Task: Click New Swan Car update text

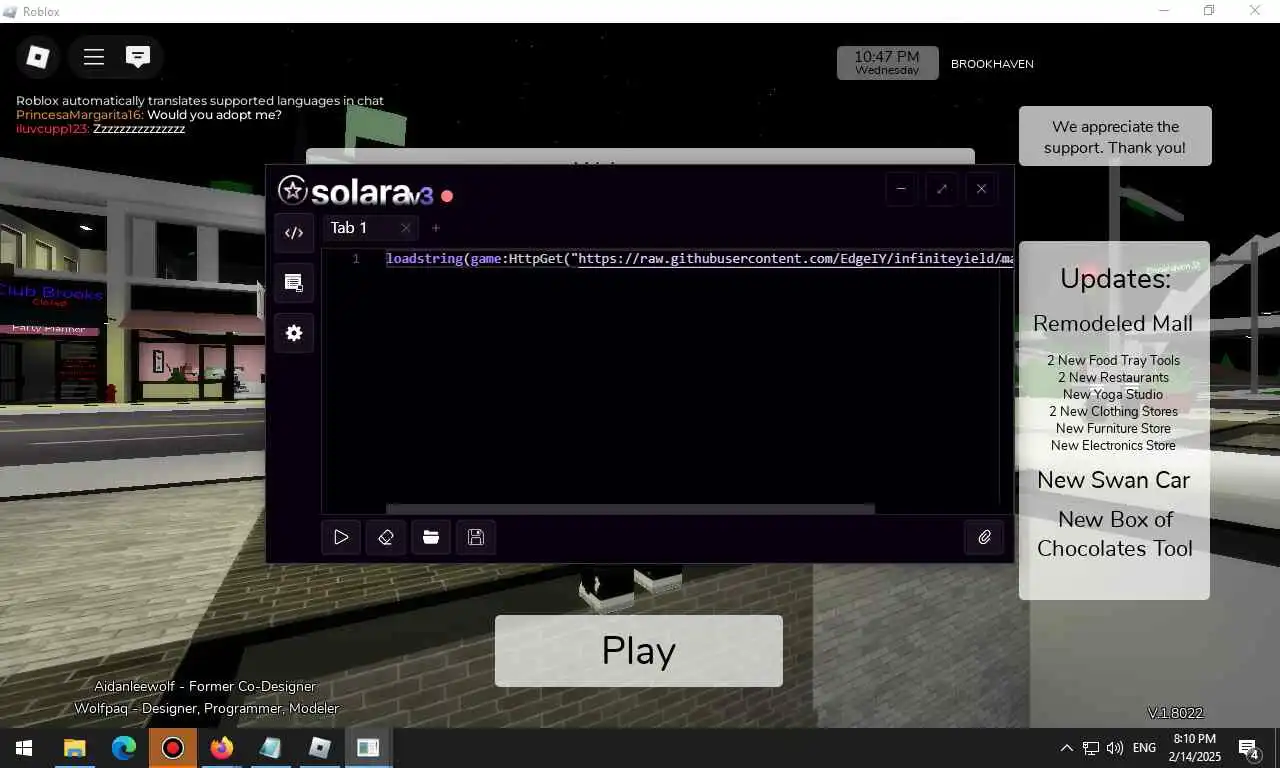Action: coord(1113,480)
